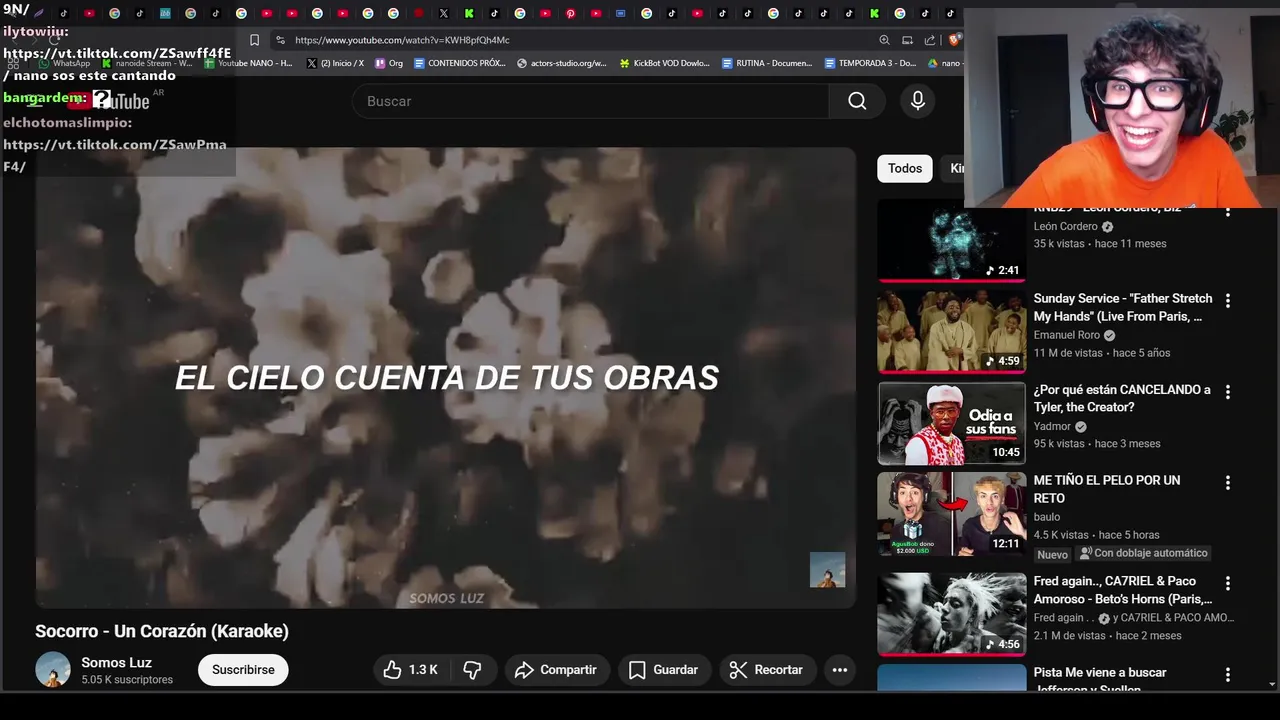The width and height of the screenshot is (1280, 720).
Task: Open nanoide Stream bookmark
Action: click(147, 63)
